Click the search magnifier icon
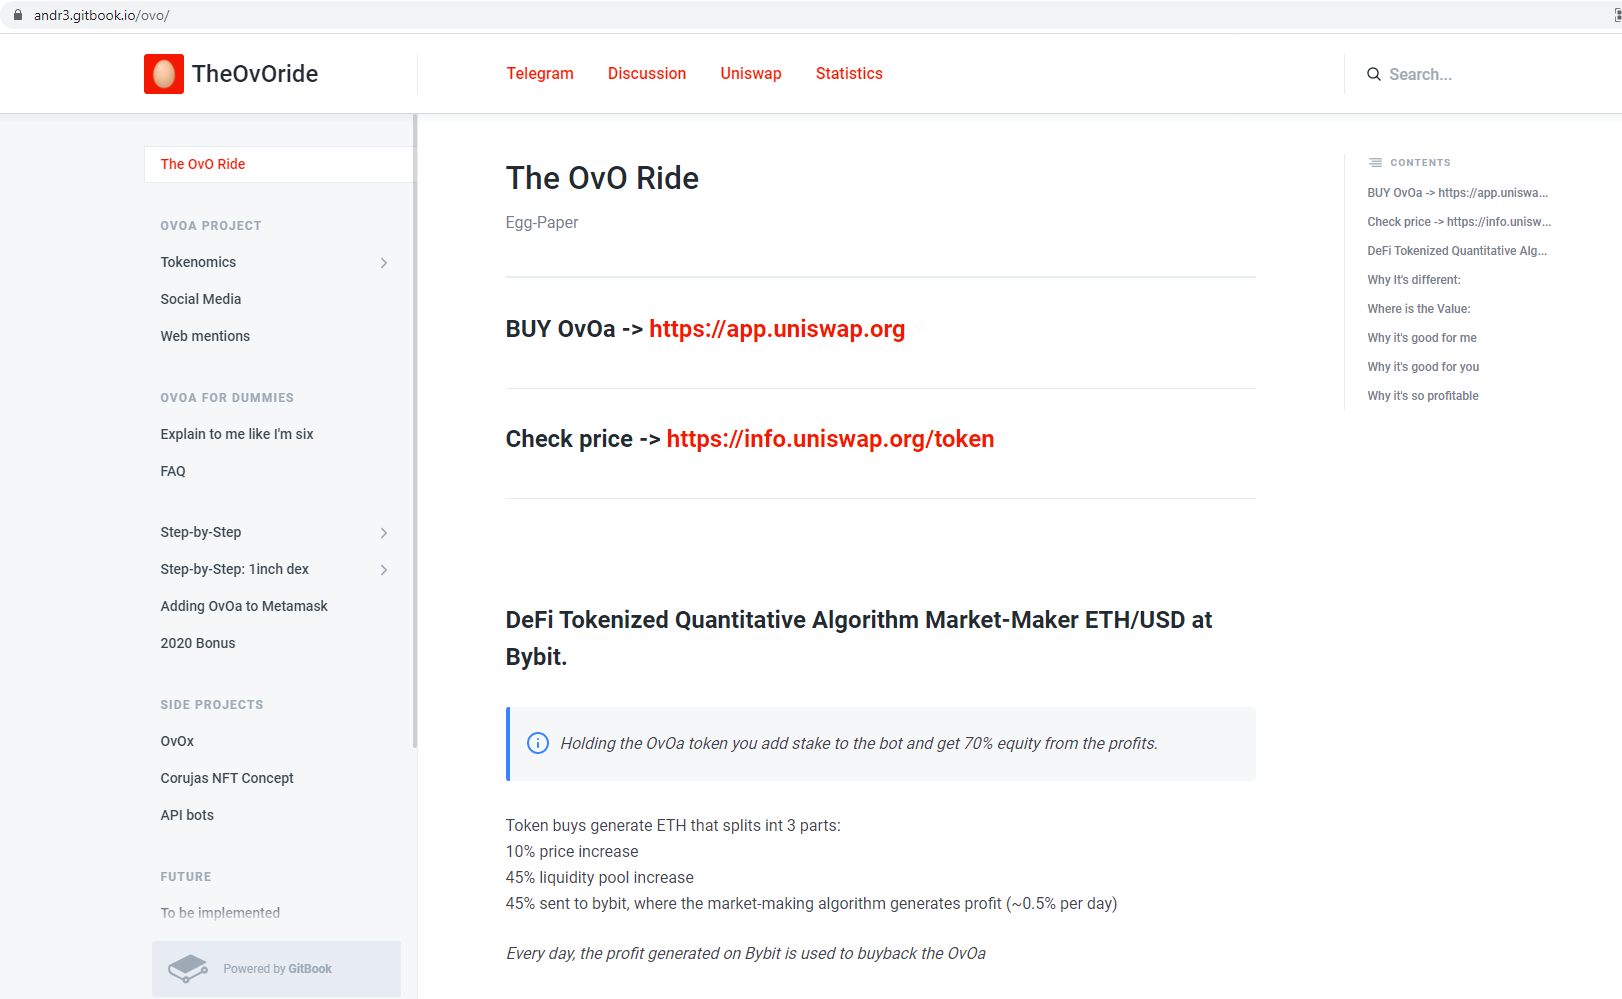This screenshot has width=1622, height=999. point(1374,74)
